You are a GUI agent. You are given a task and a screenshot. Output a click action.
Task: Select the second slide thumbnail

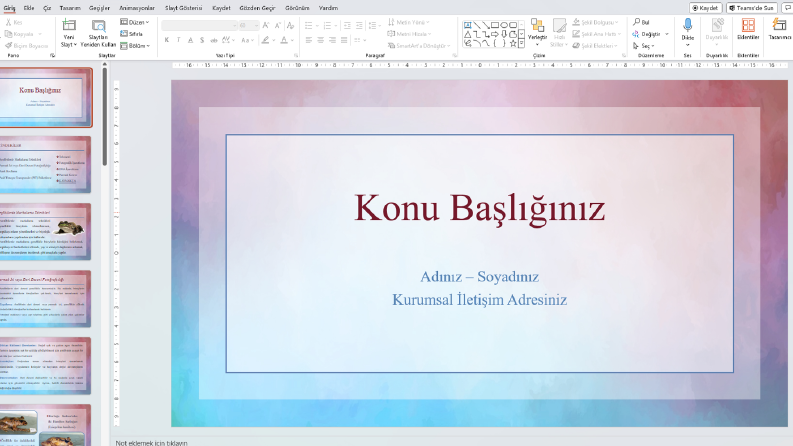(x=45, y=164)
